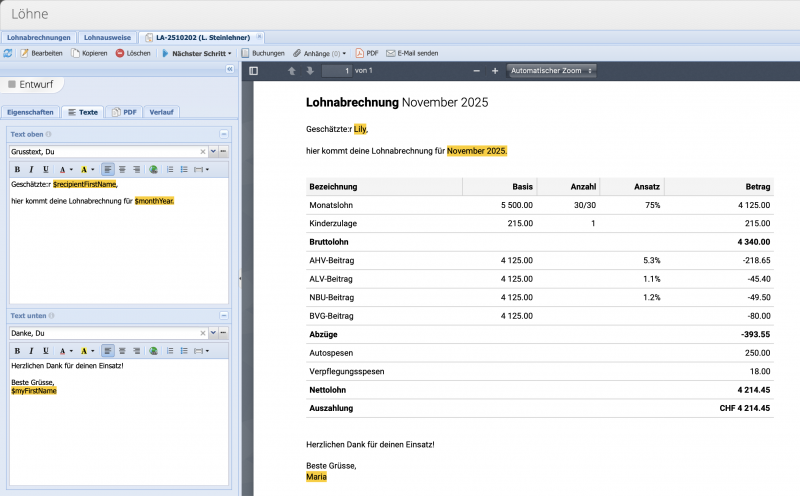
Task: Open the Grusstext, Du dropdown arrow
Action: point(213,152)
